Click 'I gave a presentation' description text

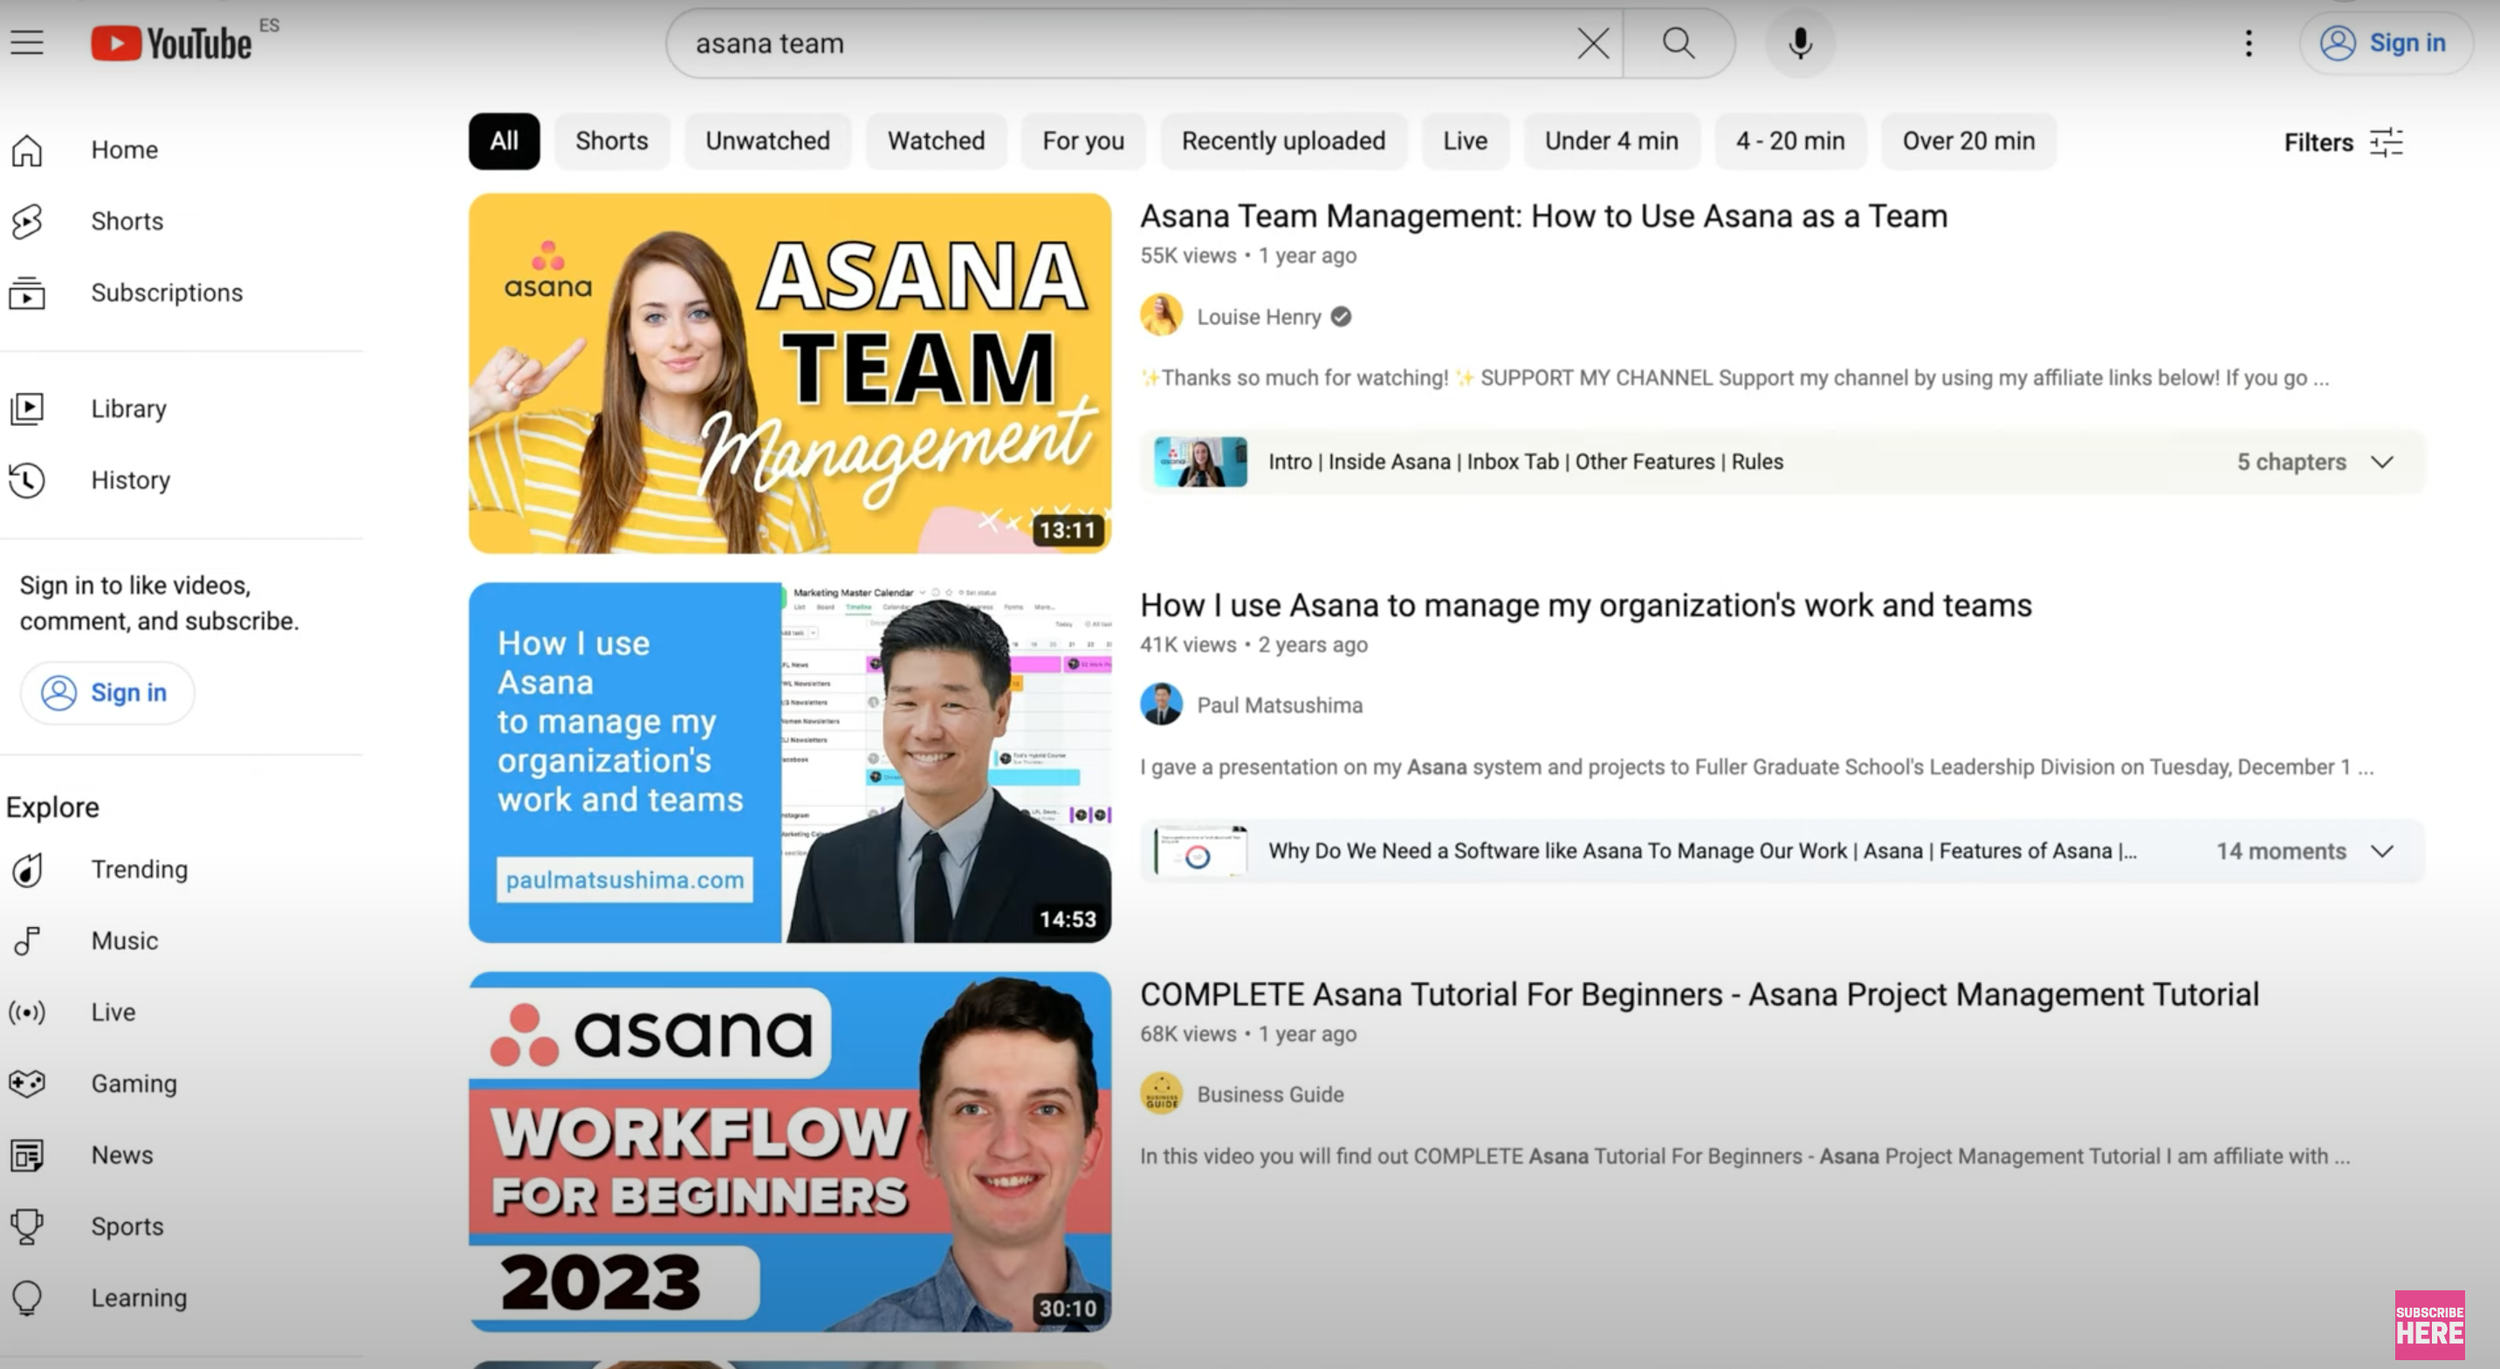(x=1756, y=767)
